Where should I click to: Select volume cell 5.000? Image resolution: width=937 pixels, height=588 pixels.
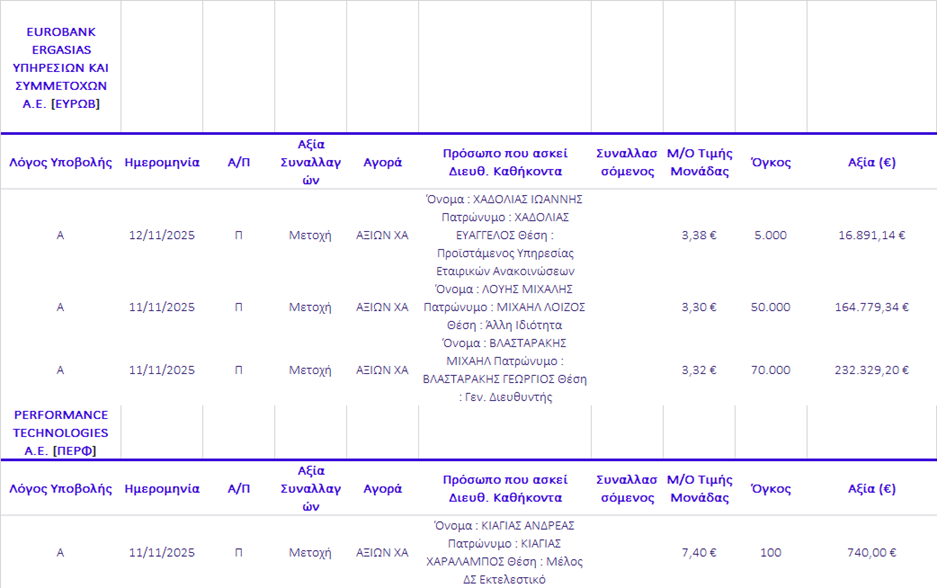[x=771, y=235]
